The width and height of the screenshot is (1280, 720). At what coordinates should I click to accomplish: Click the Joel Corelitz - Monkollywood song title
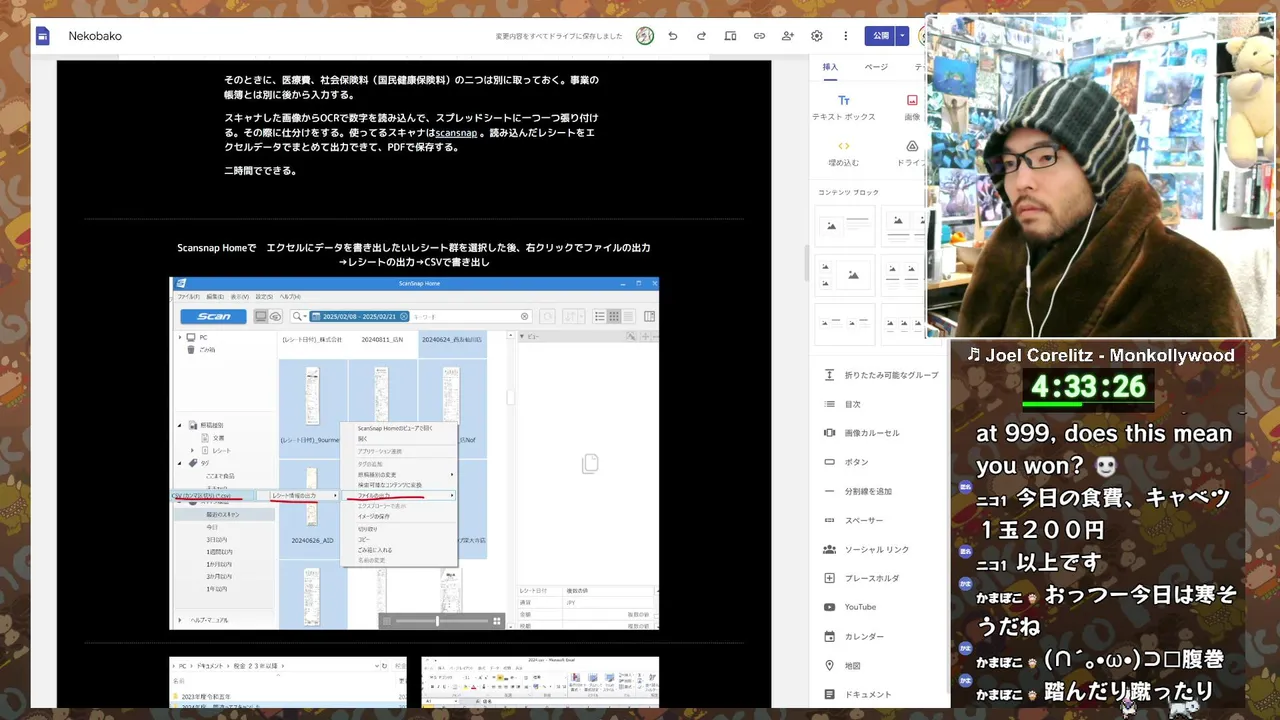click(1100, 355)
